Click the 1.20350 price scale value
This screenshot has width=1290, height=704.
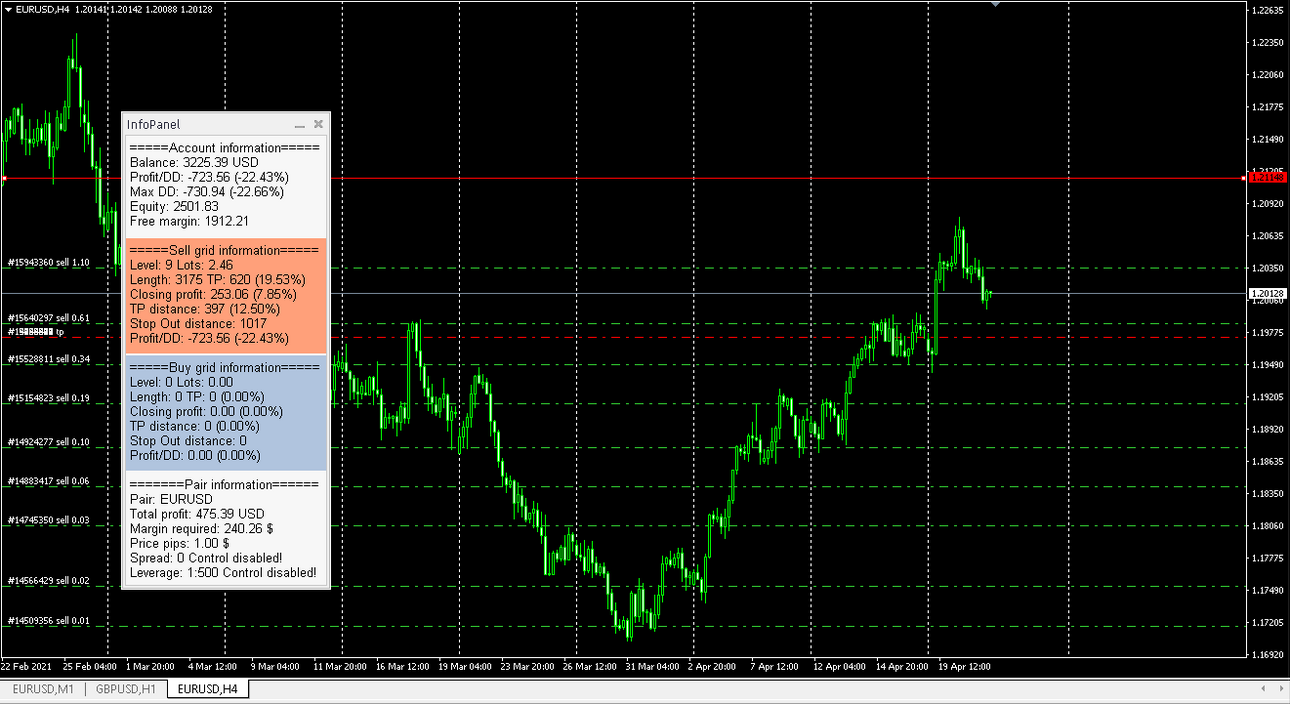coord(1268,268)
